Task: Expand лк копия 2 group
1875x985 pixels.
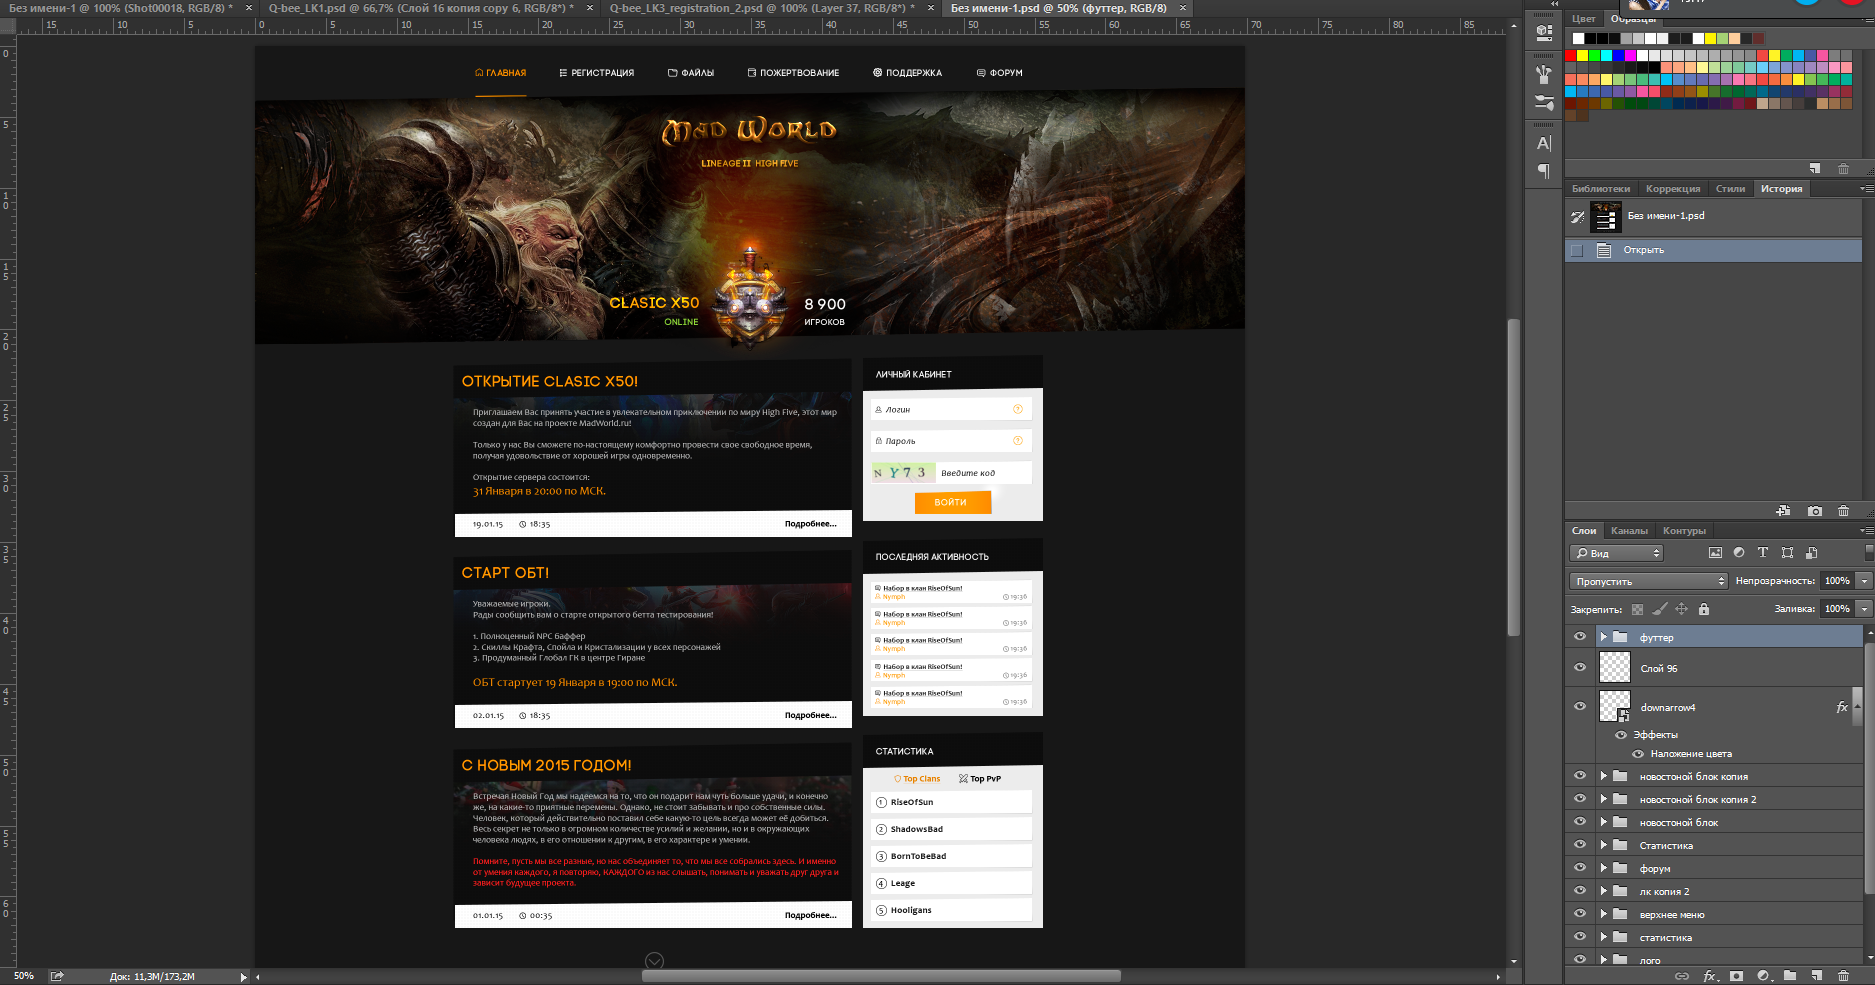Action: pos(1603,891)
